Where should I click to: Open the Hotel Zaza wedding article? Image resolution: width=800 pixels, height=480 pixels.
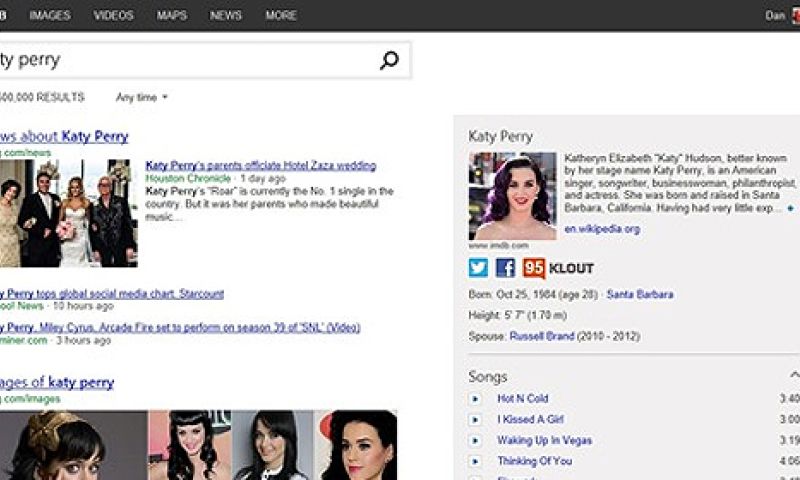tap(261, 165)
